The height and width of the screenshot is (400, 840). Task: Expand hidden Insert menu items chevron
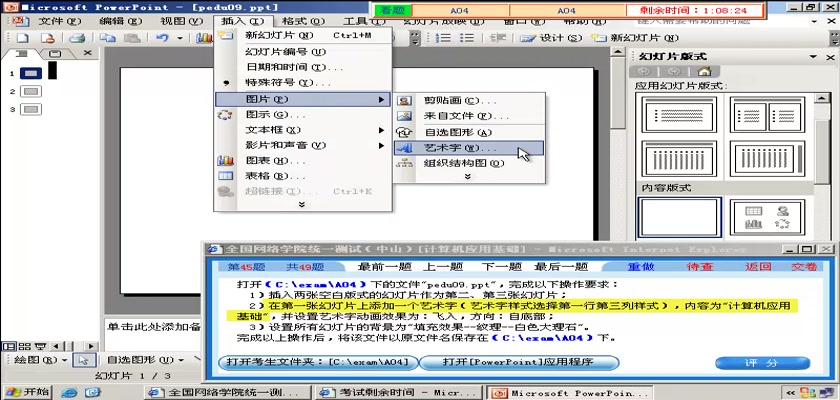point(302,204)
